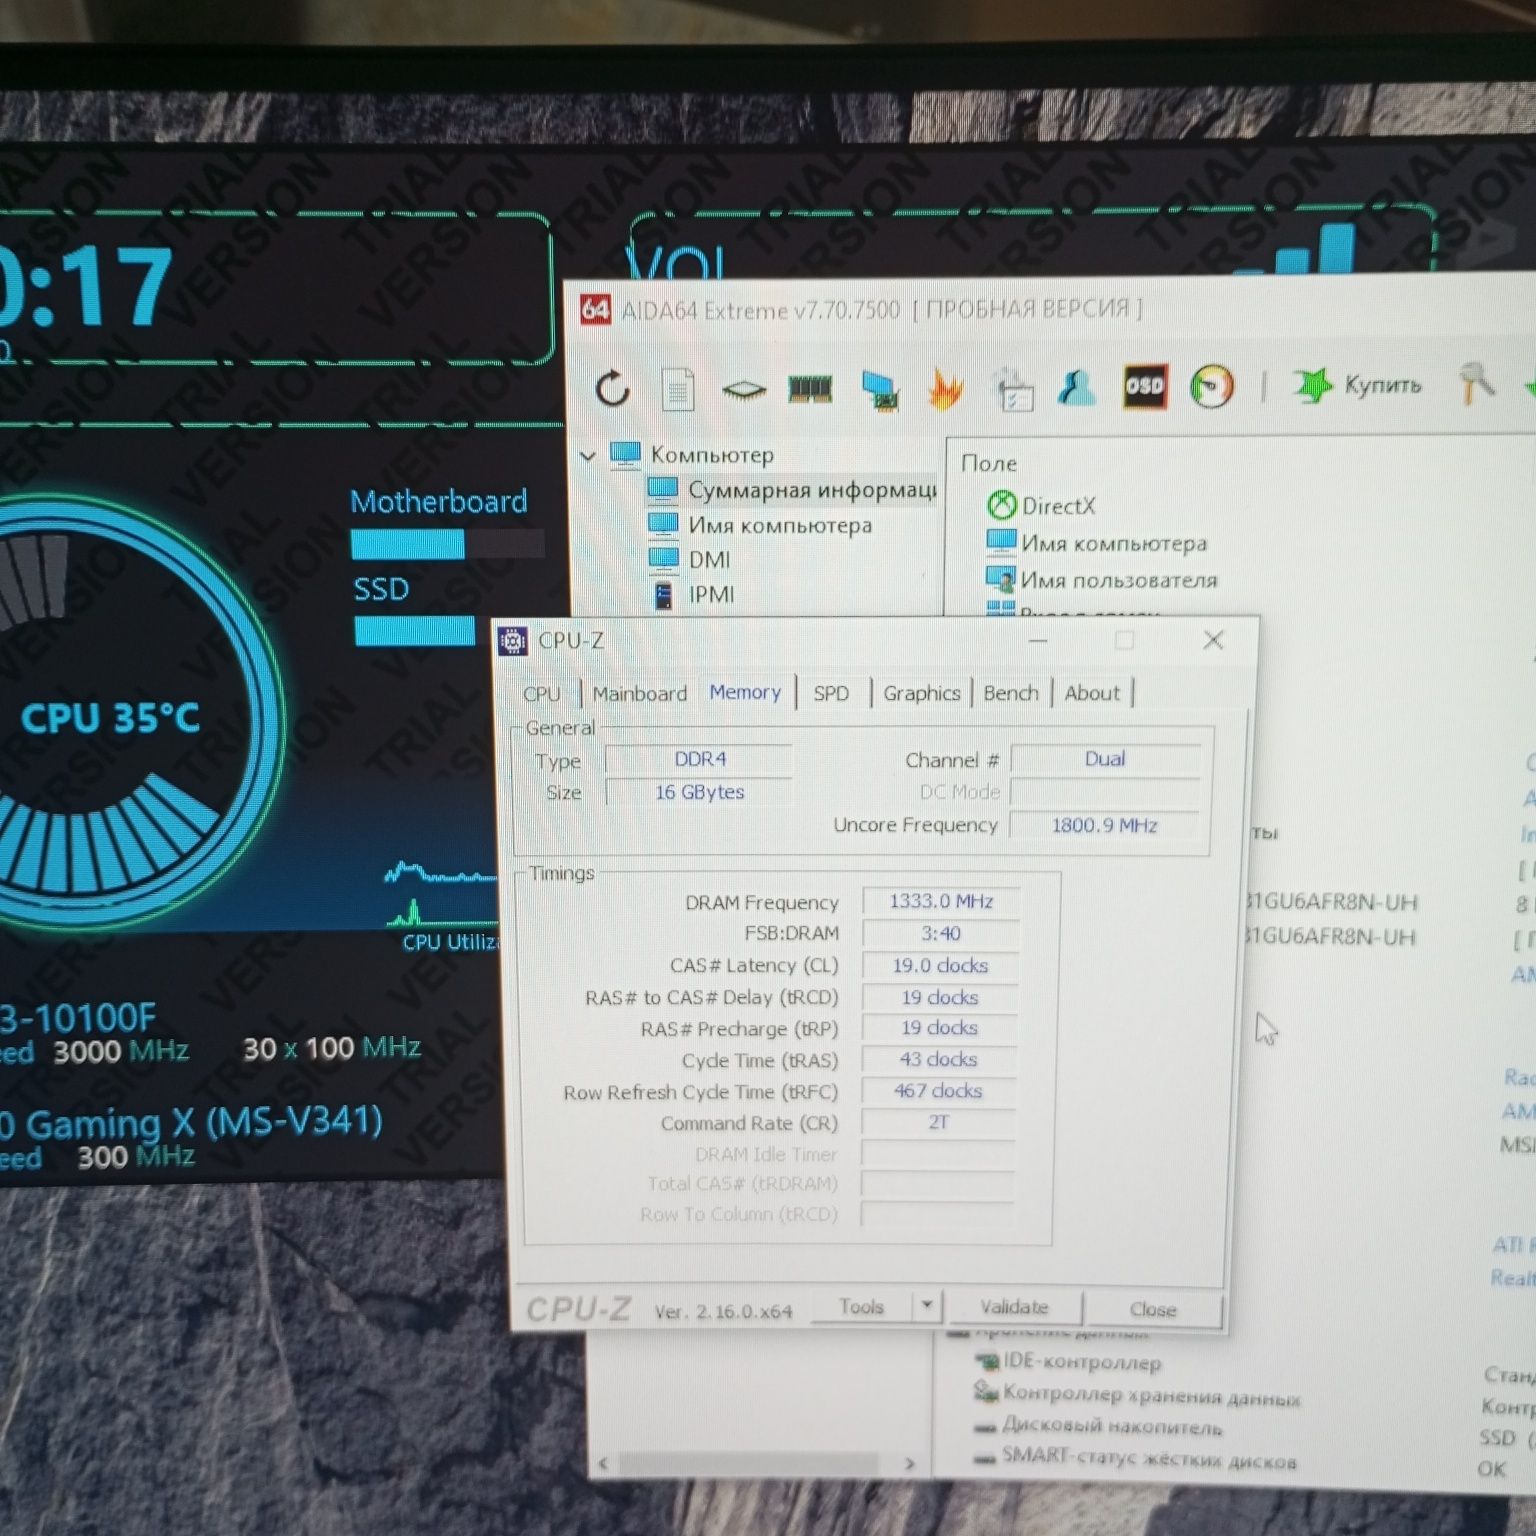The width and height of the screenshot is (1536, 1536).
Task: Click the DDR4 memory type field
Action: [699, 759]
